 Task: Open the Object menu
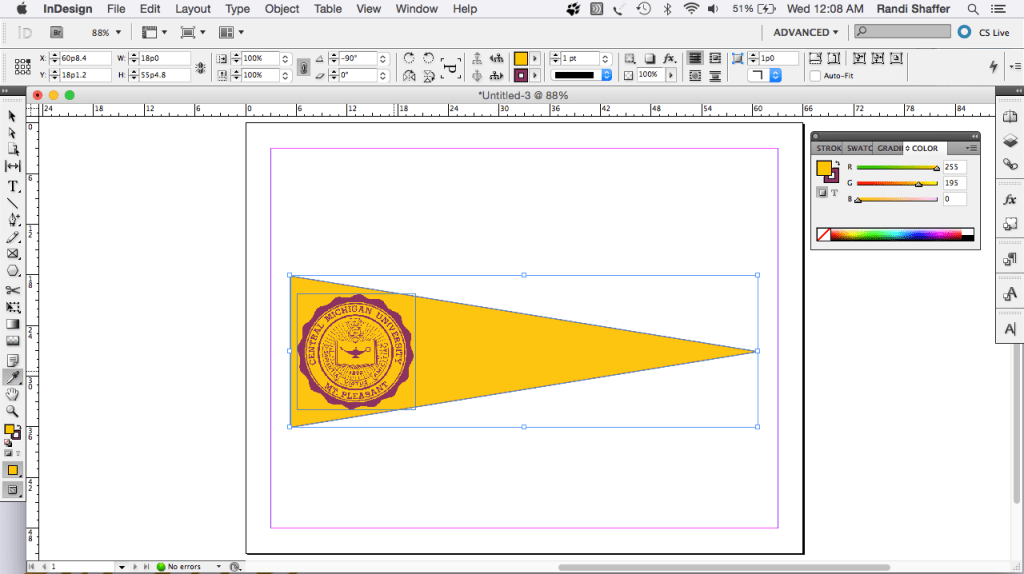(x=281, y=9)
